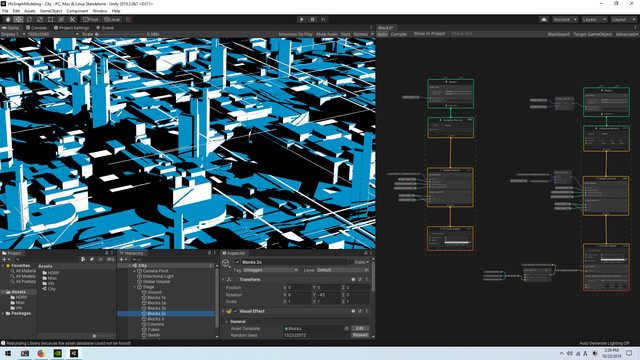
Task: Collapse the Stage item in Hierarchy
Action: (x=135, y=287)
